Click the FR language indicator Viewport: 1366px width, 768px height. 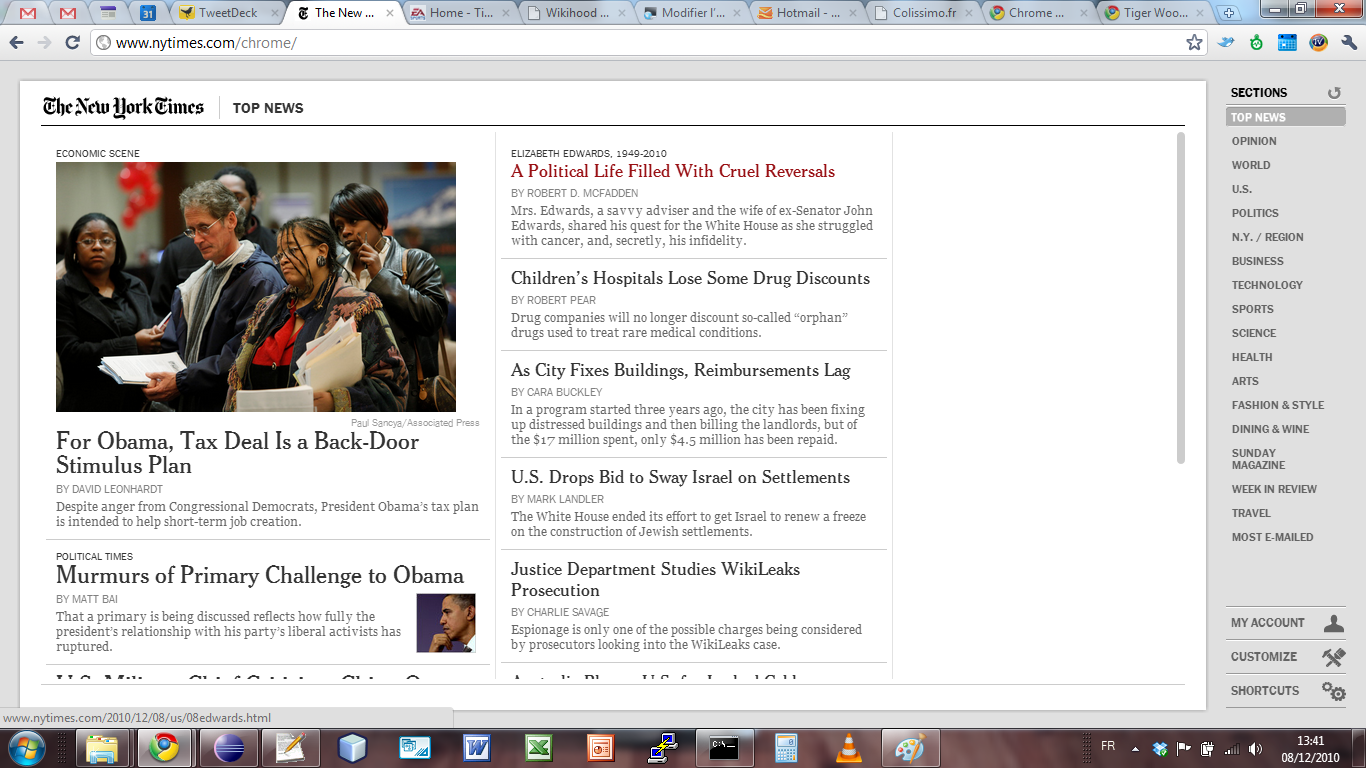pos(1108,746)
